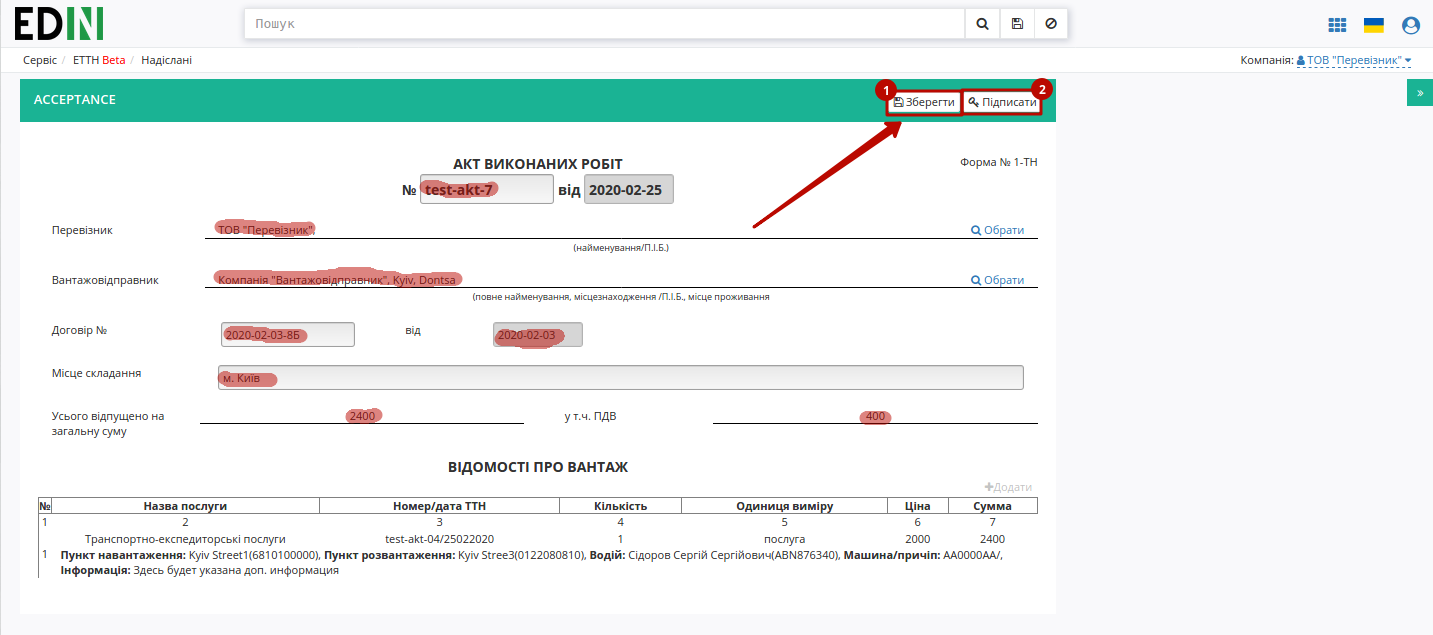Image resolution: width=1433 pixels, height=635 pixels.
Task: Open the apps grid icon
Action: [1337, 25]
